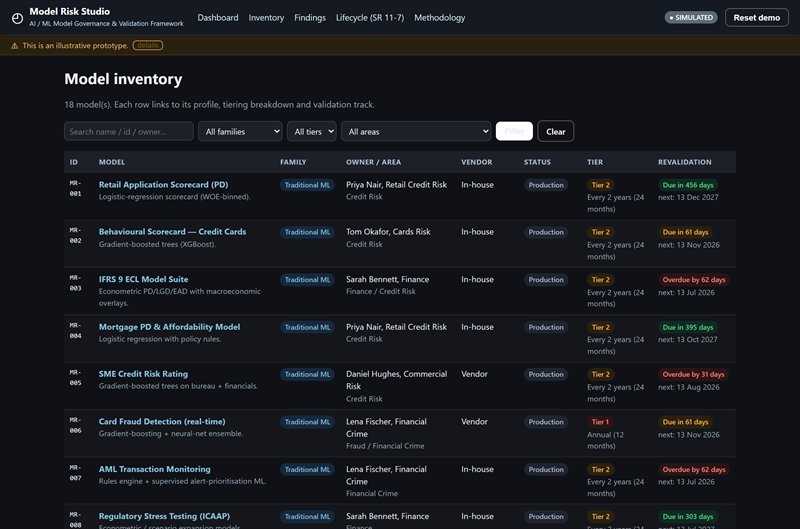The height and width of the screenshot is (529, 800).
Task: Open the prototype banner details pill
Action: tap(148, 45)
